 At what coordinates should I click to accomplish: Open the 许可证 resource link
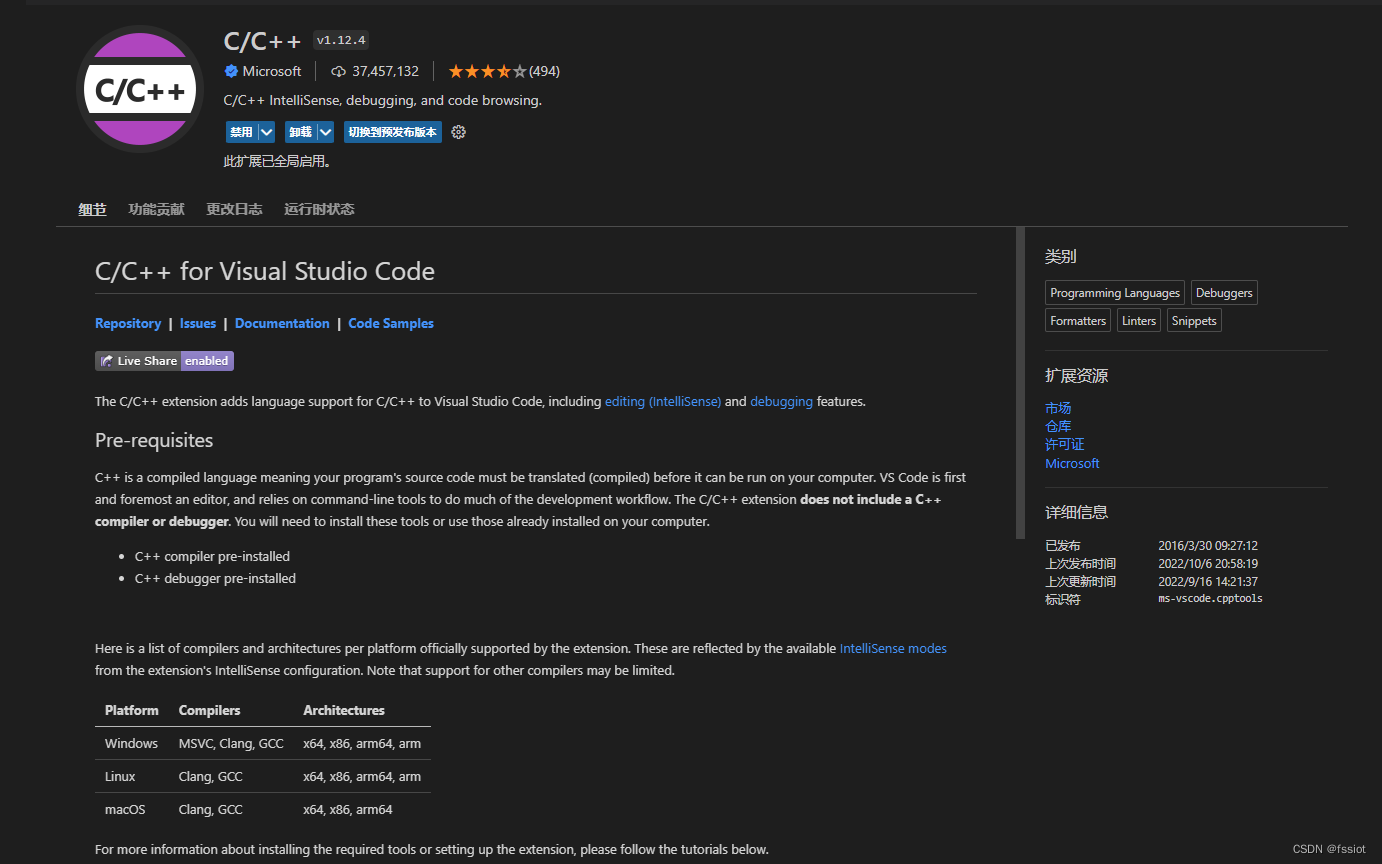click(1065, 444)
